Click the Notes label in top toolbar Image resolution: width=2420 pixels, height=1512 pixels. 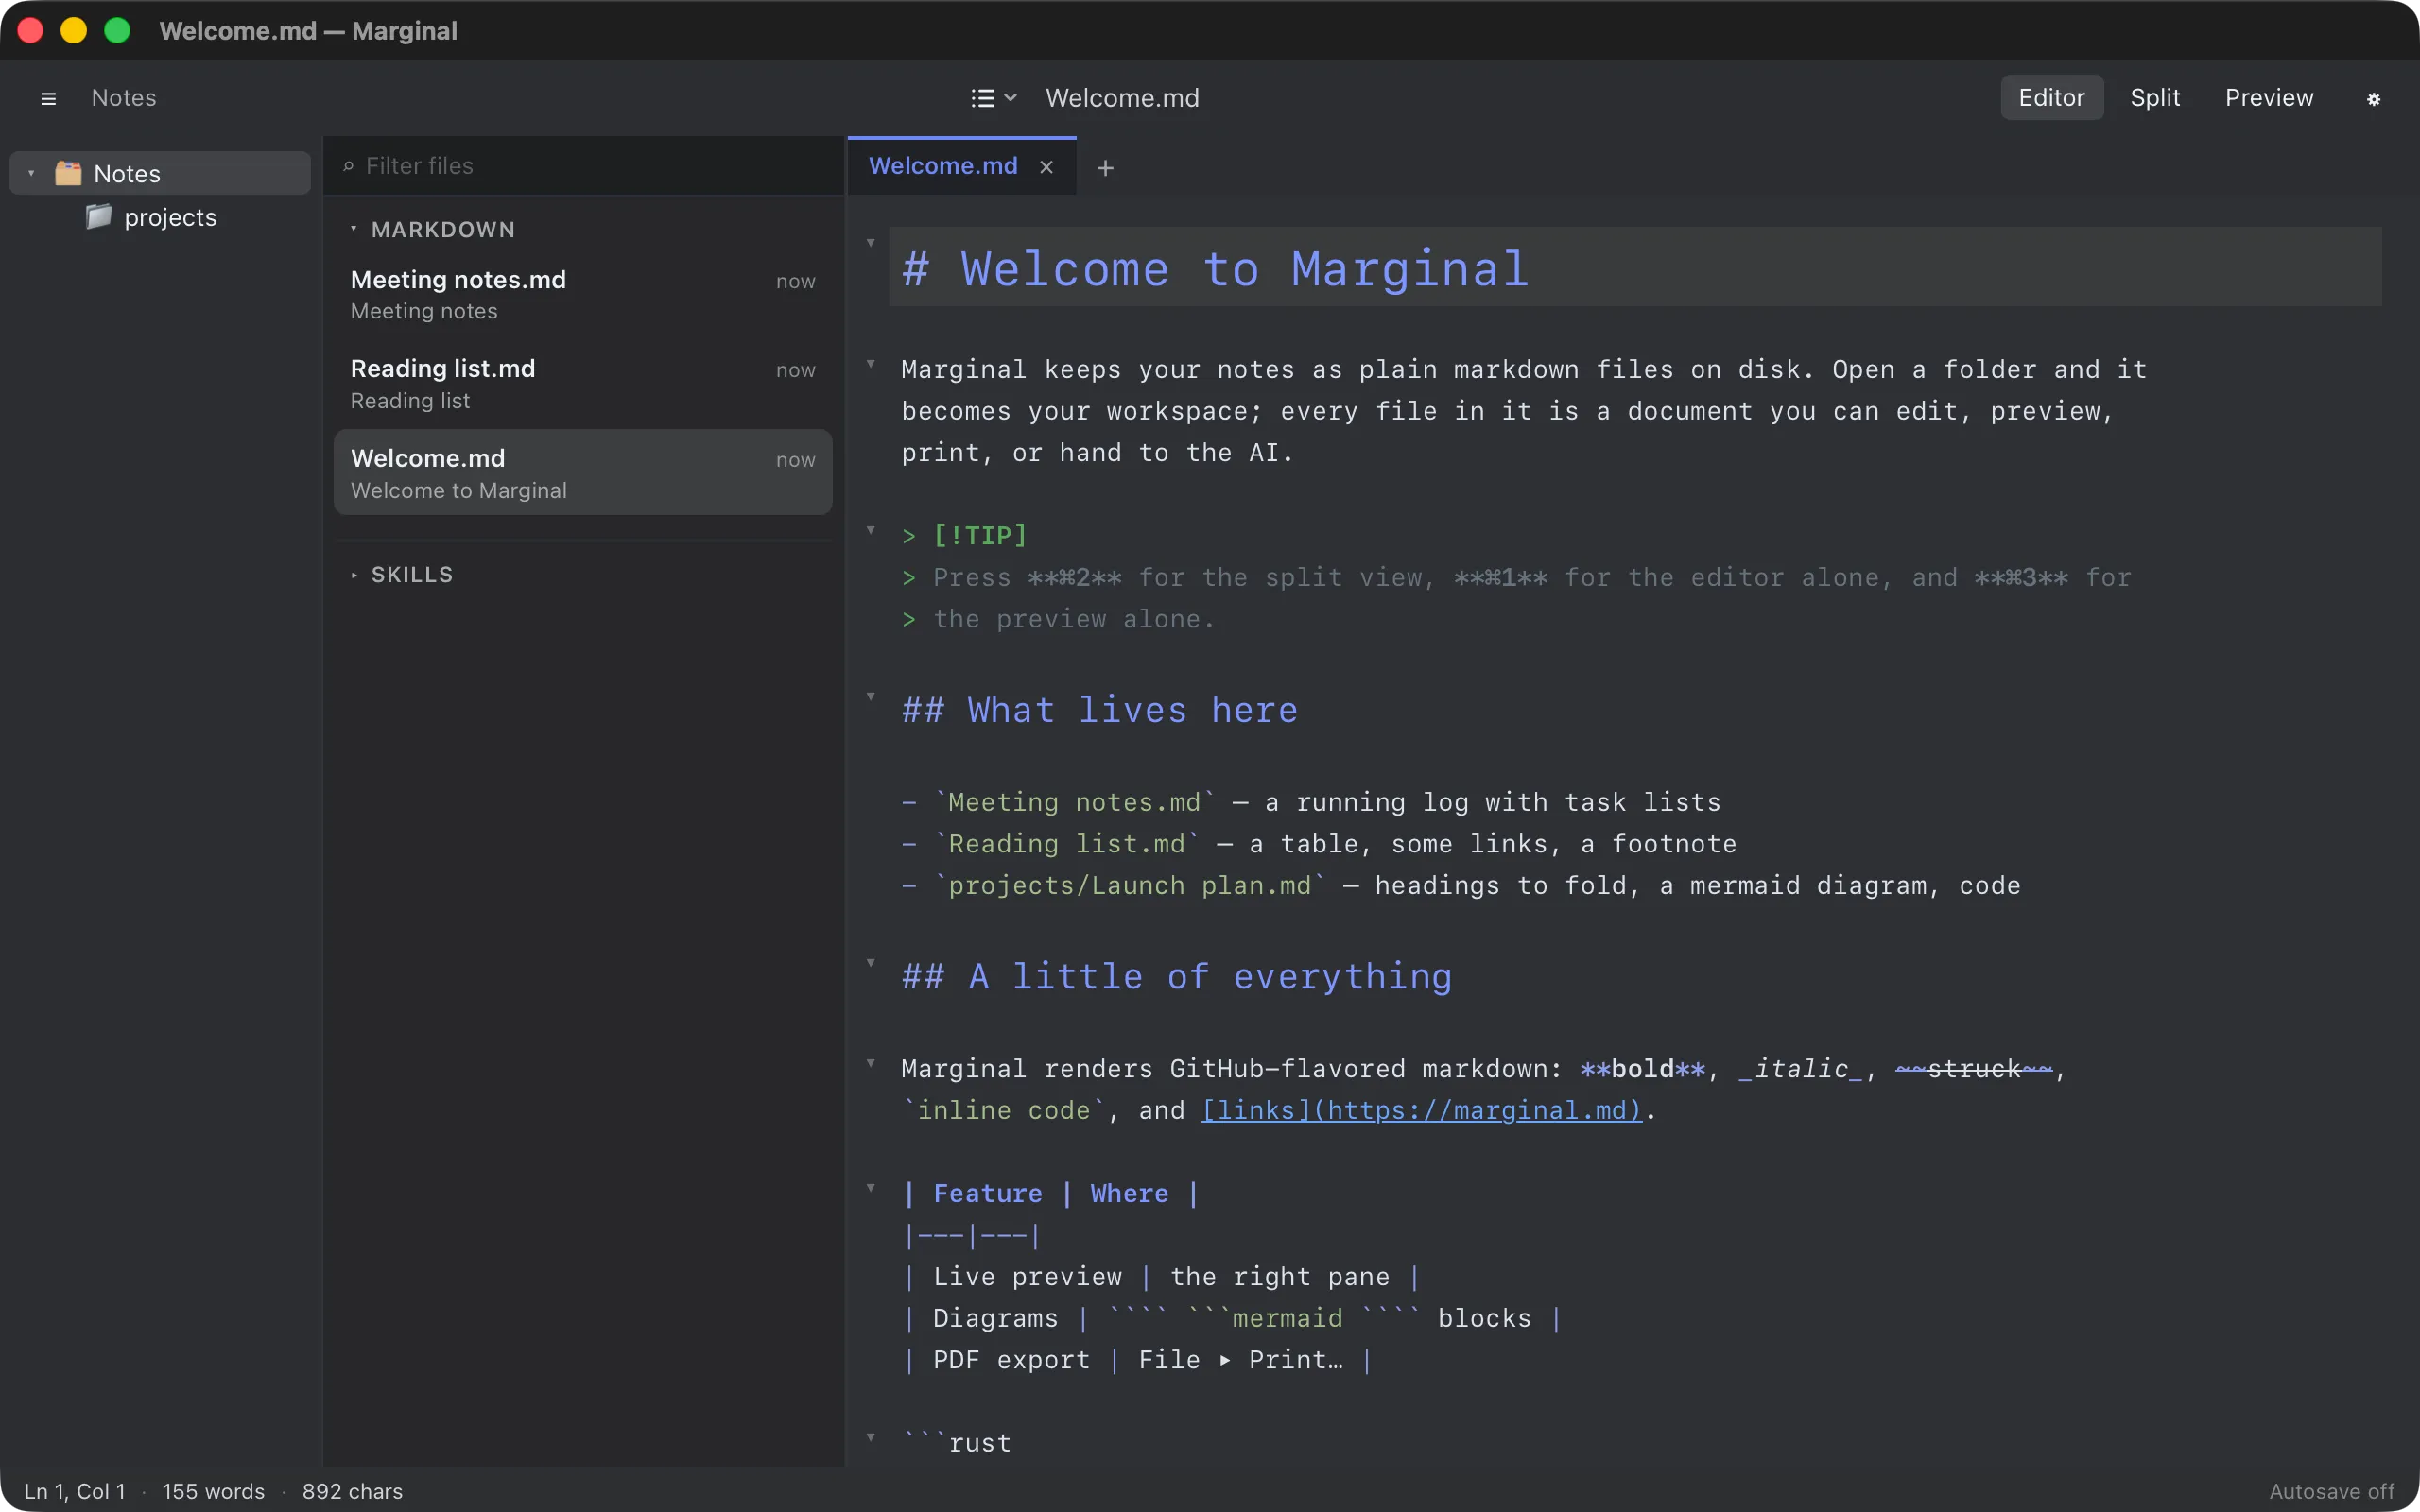124,98
